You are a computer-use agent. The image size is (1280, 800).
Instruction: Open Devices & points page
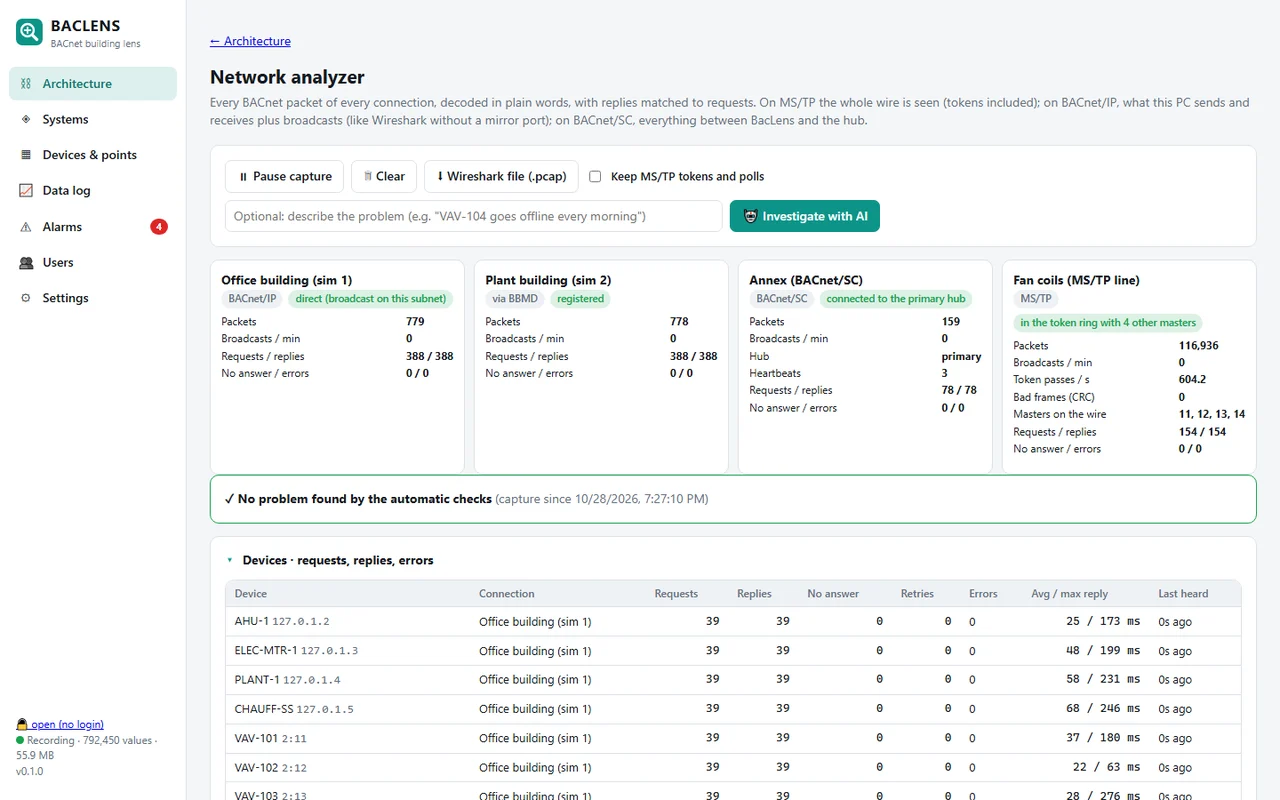[x=93, y=155]
